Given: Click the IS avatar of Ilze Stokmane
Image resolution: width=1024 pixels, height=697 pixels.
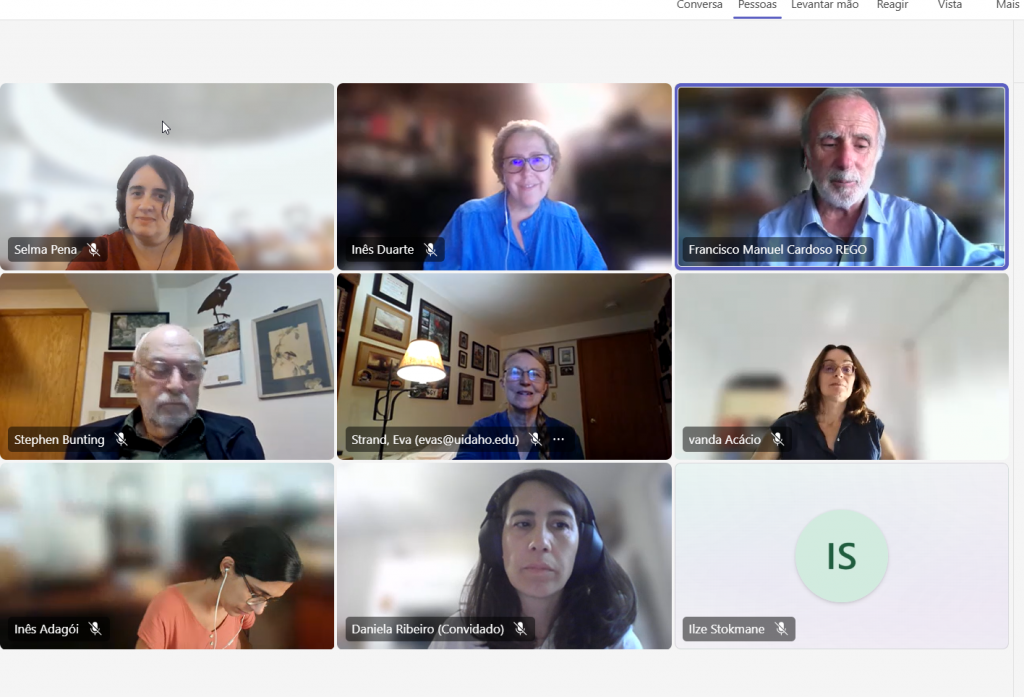Looking at the screenshot, I should [841, 556].
